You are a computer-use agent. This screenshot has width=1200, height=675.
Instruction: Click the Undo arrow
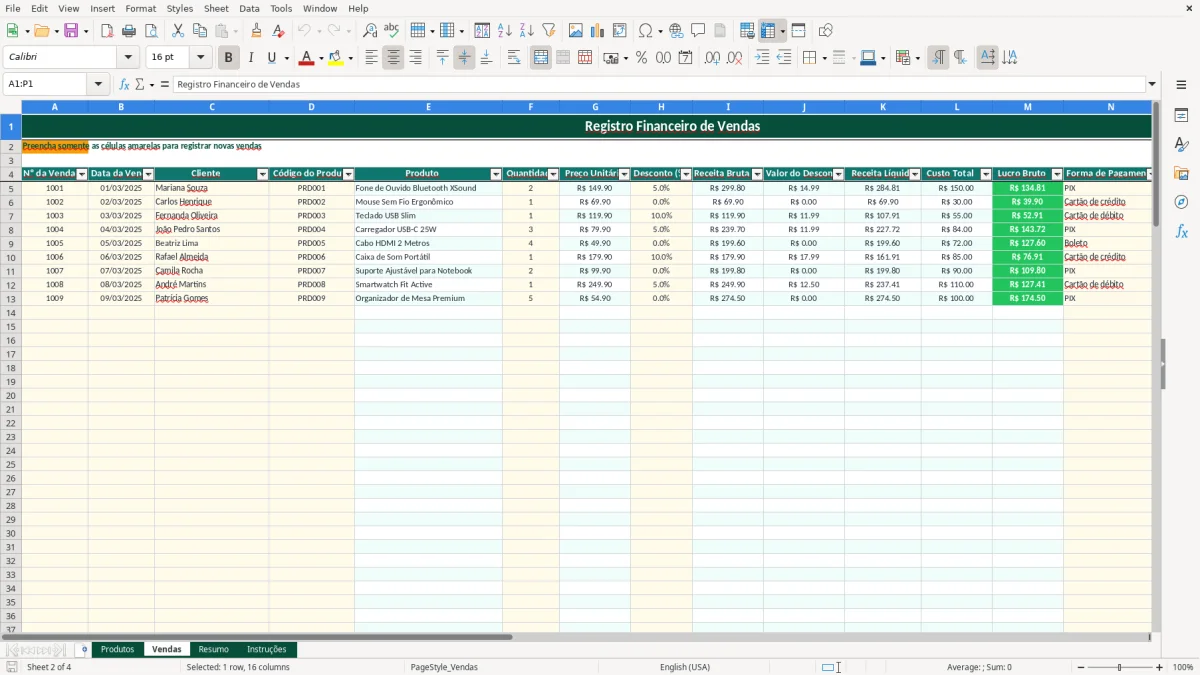[304, 31]
